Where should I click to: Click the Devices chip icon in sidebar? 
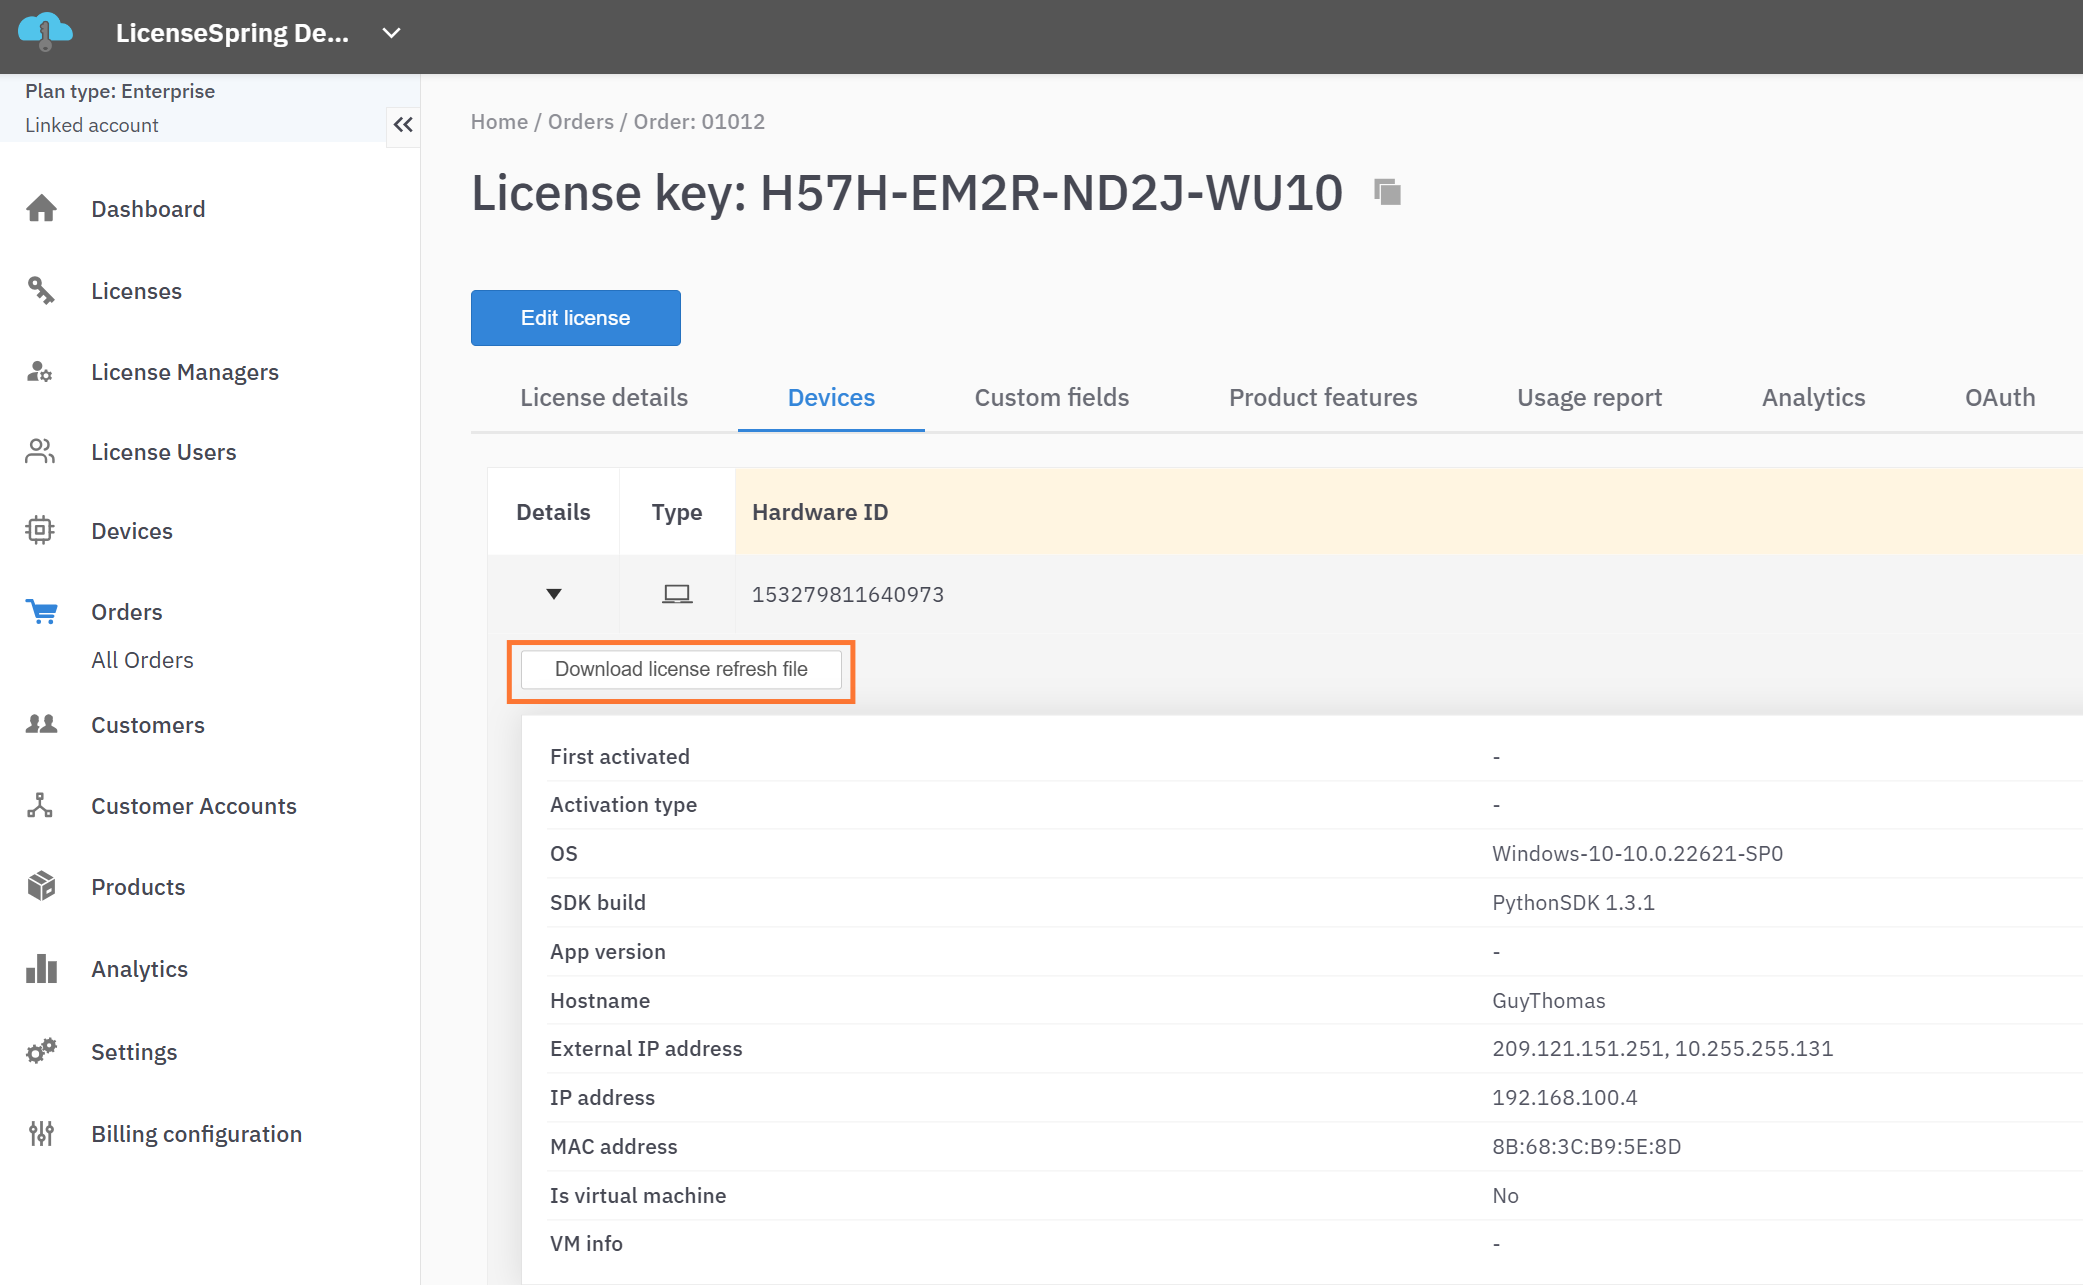(41, 530)
